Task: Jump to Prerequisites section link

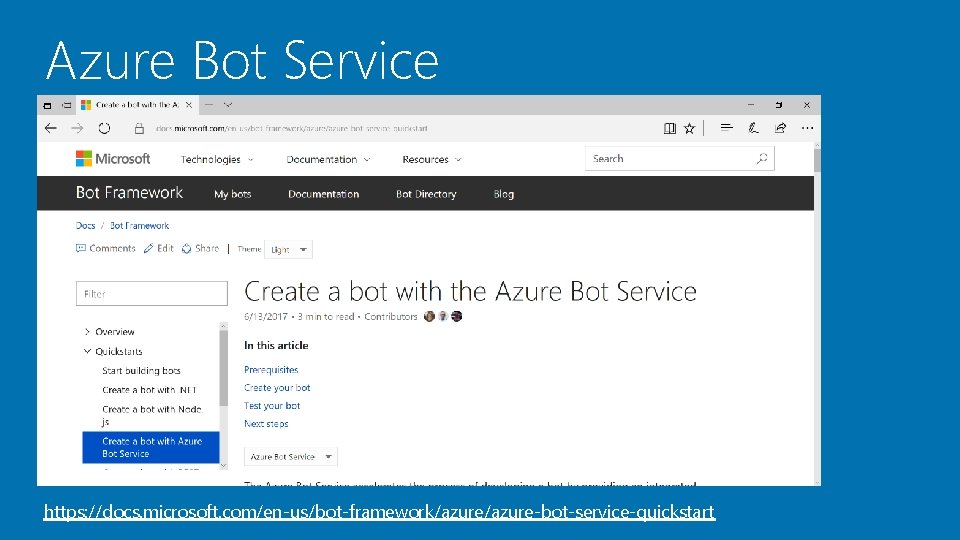Action: point(271,370)
